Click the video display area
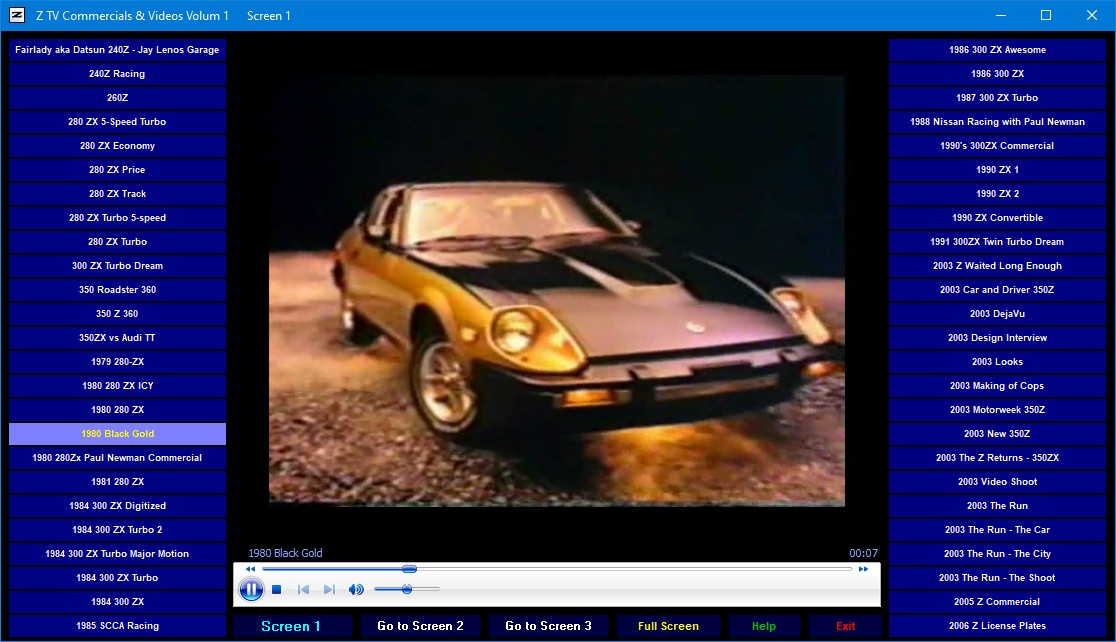The image size is (1116, 642). click(557, 290)
